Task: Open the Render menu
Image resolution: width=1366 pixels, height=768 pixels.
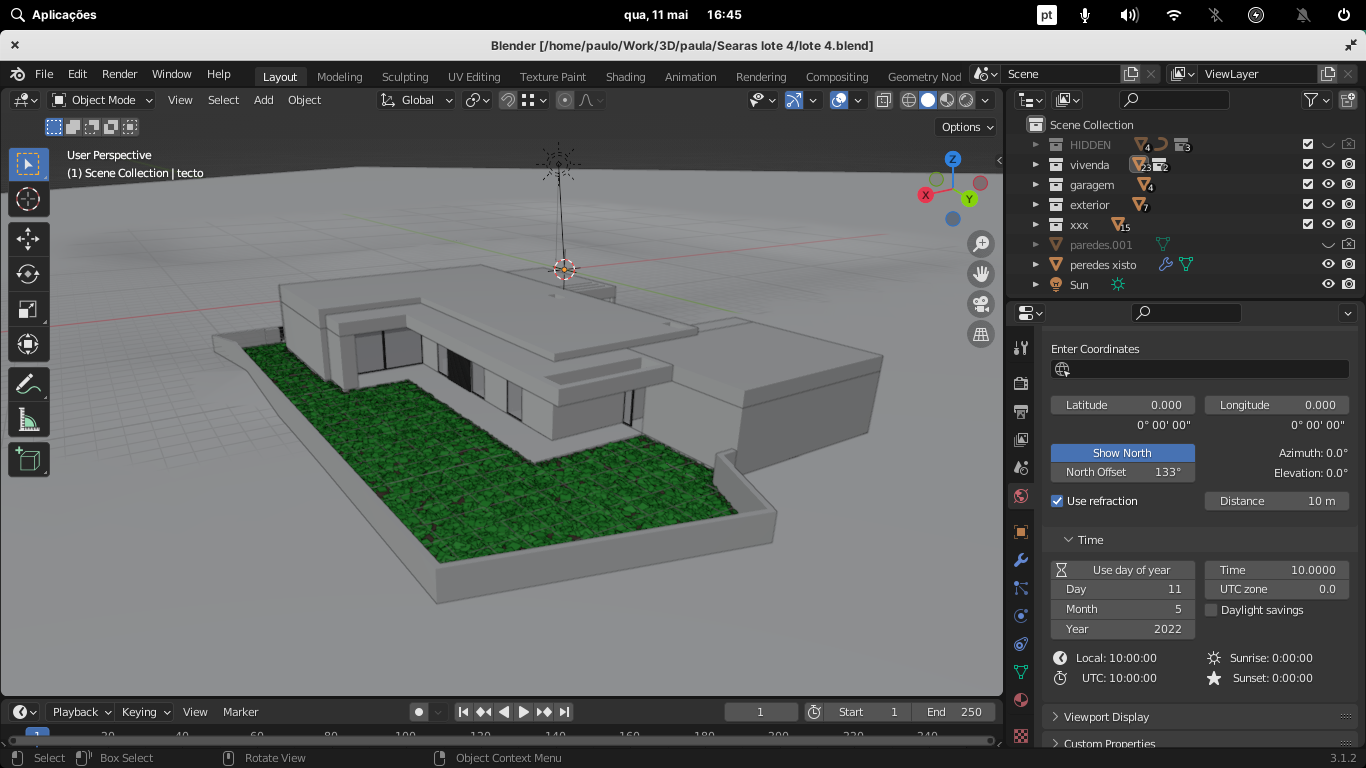Action: (119, 74)
